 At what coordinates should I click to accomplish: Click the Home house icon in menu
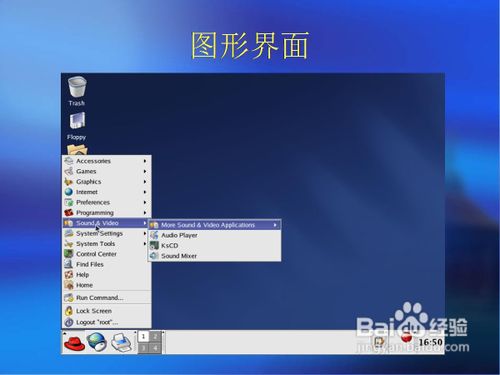(69, 285)
